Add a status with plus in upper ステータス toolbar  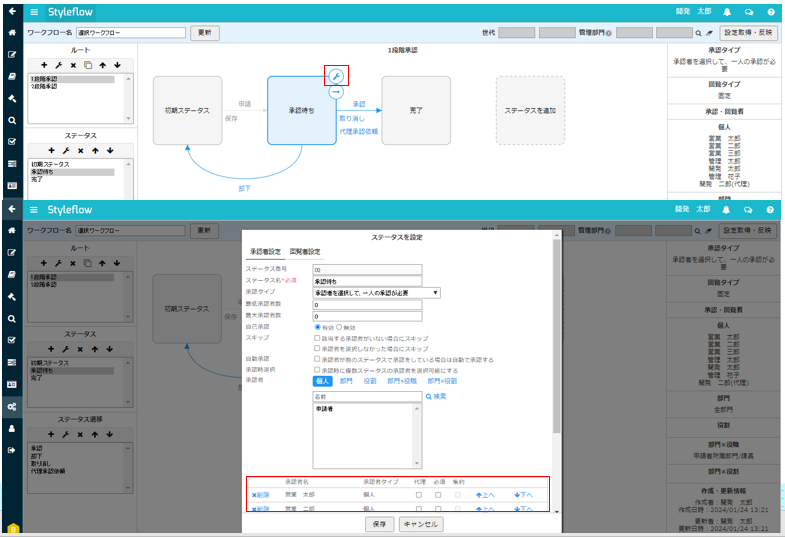click(51, 151)
